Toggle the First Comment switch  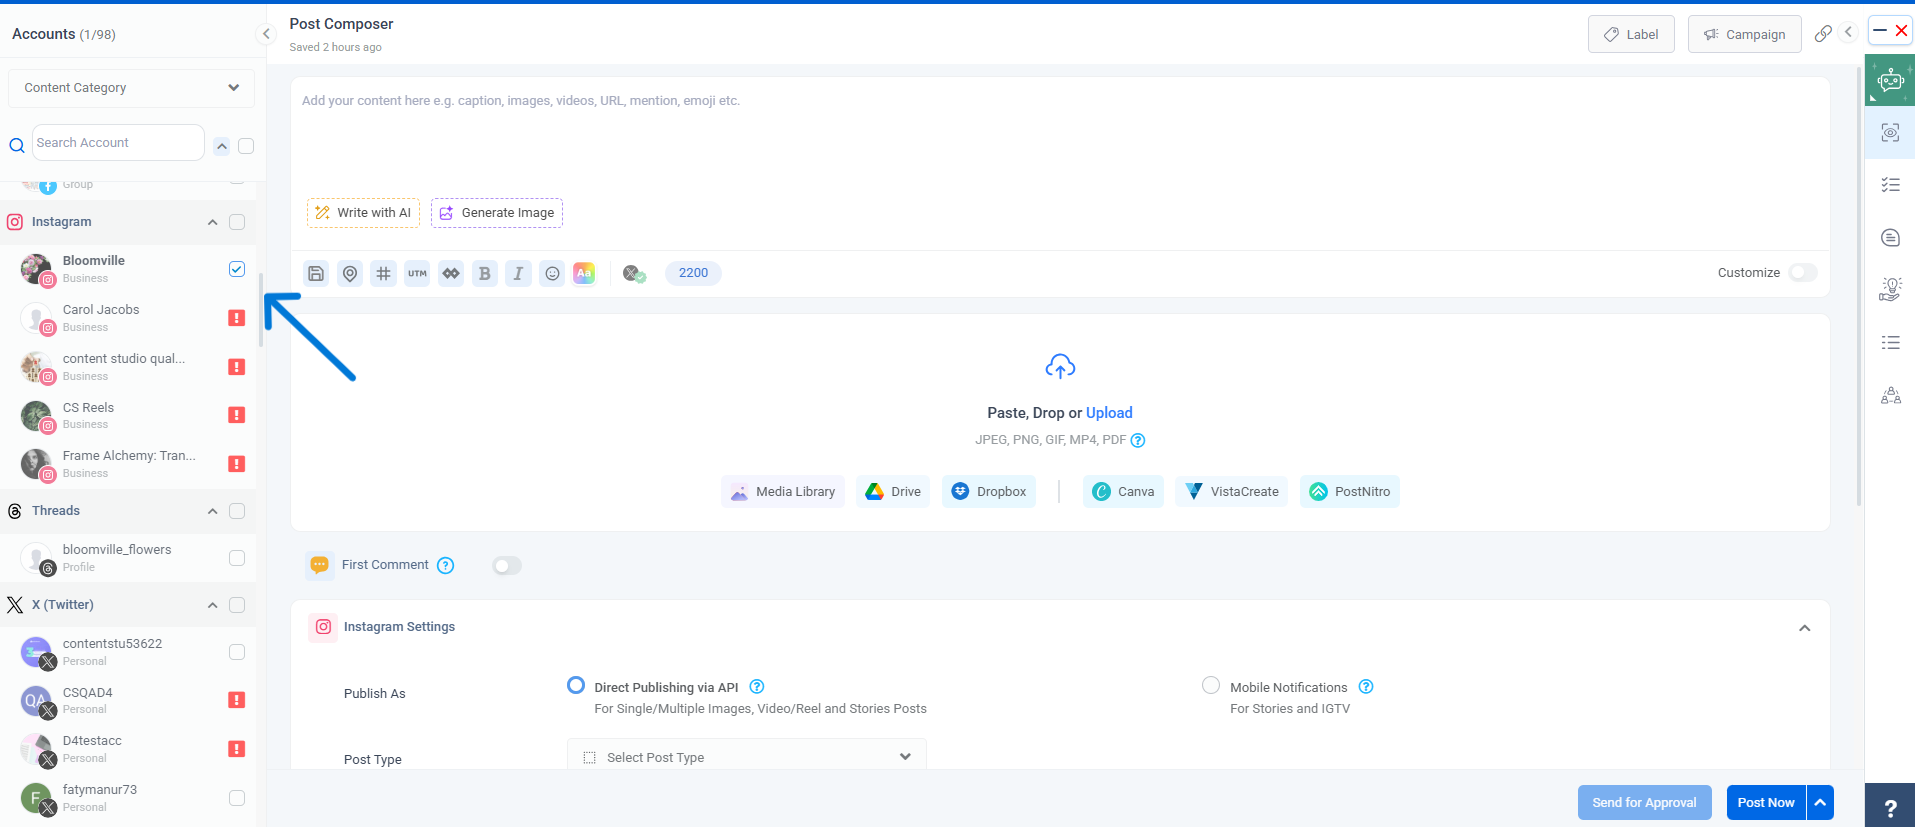point(507,566)
